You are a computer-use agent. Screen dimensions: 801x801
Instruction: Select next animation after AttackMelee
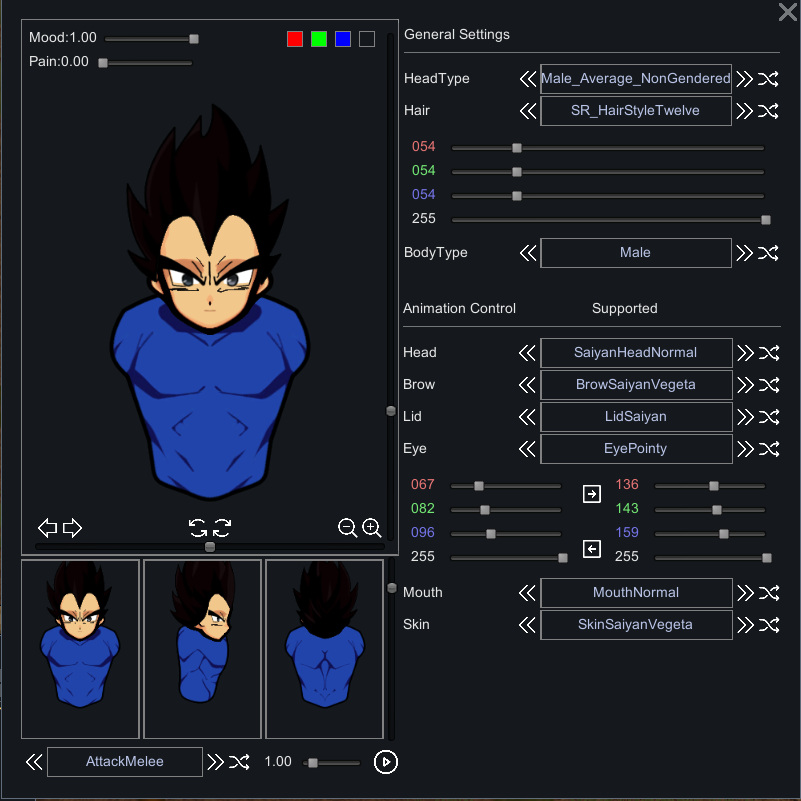pyautogui.click(x=215, y=762)
